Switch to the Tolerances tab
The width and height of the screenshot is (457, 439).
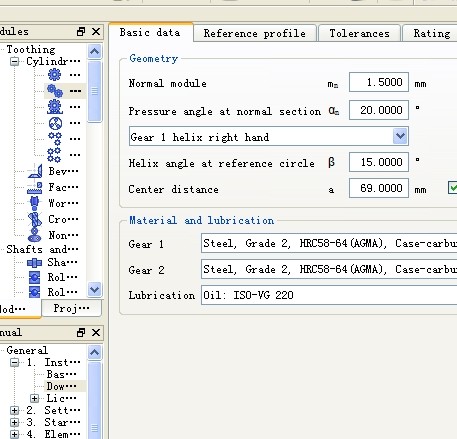(359, 33)
